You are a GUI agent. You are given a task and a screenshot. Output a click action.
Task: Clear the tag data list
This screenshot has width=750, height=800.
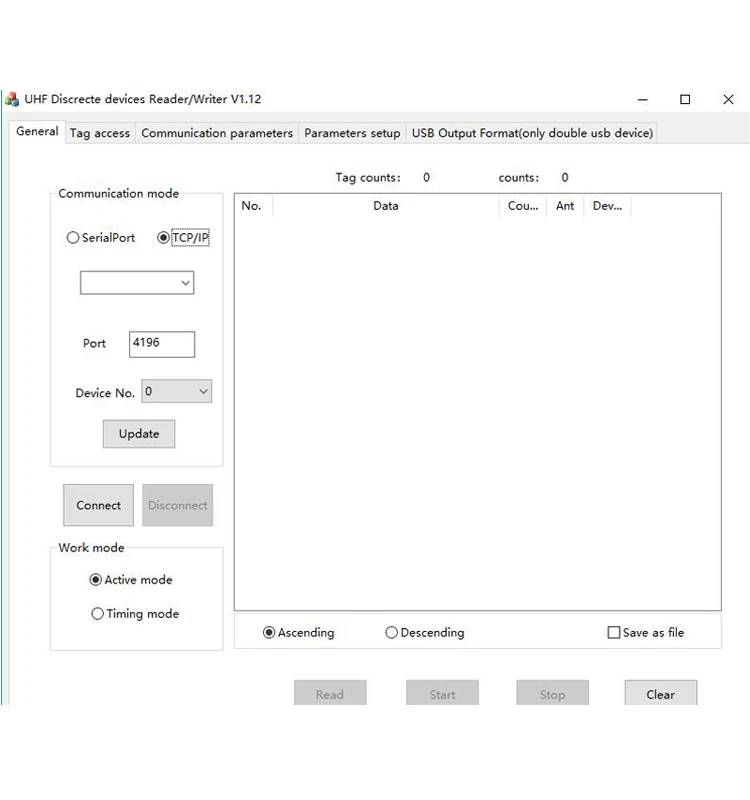click(x=660, y=694)
